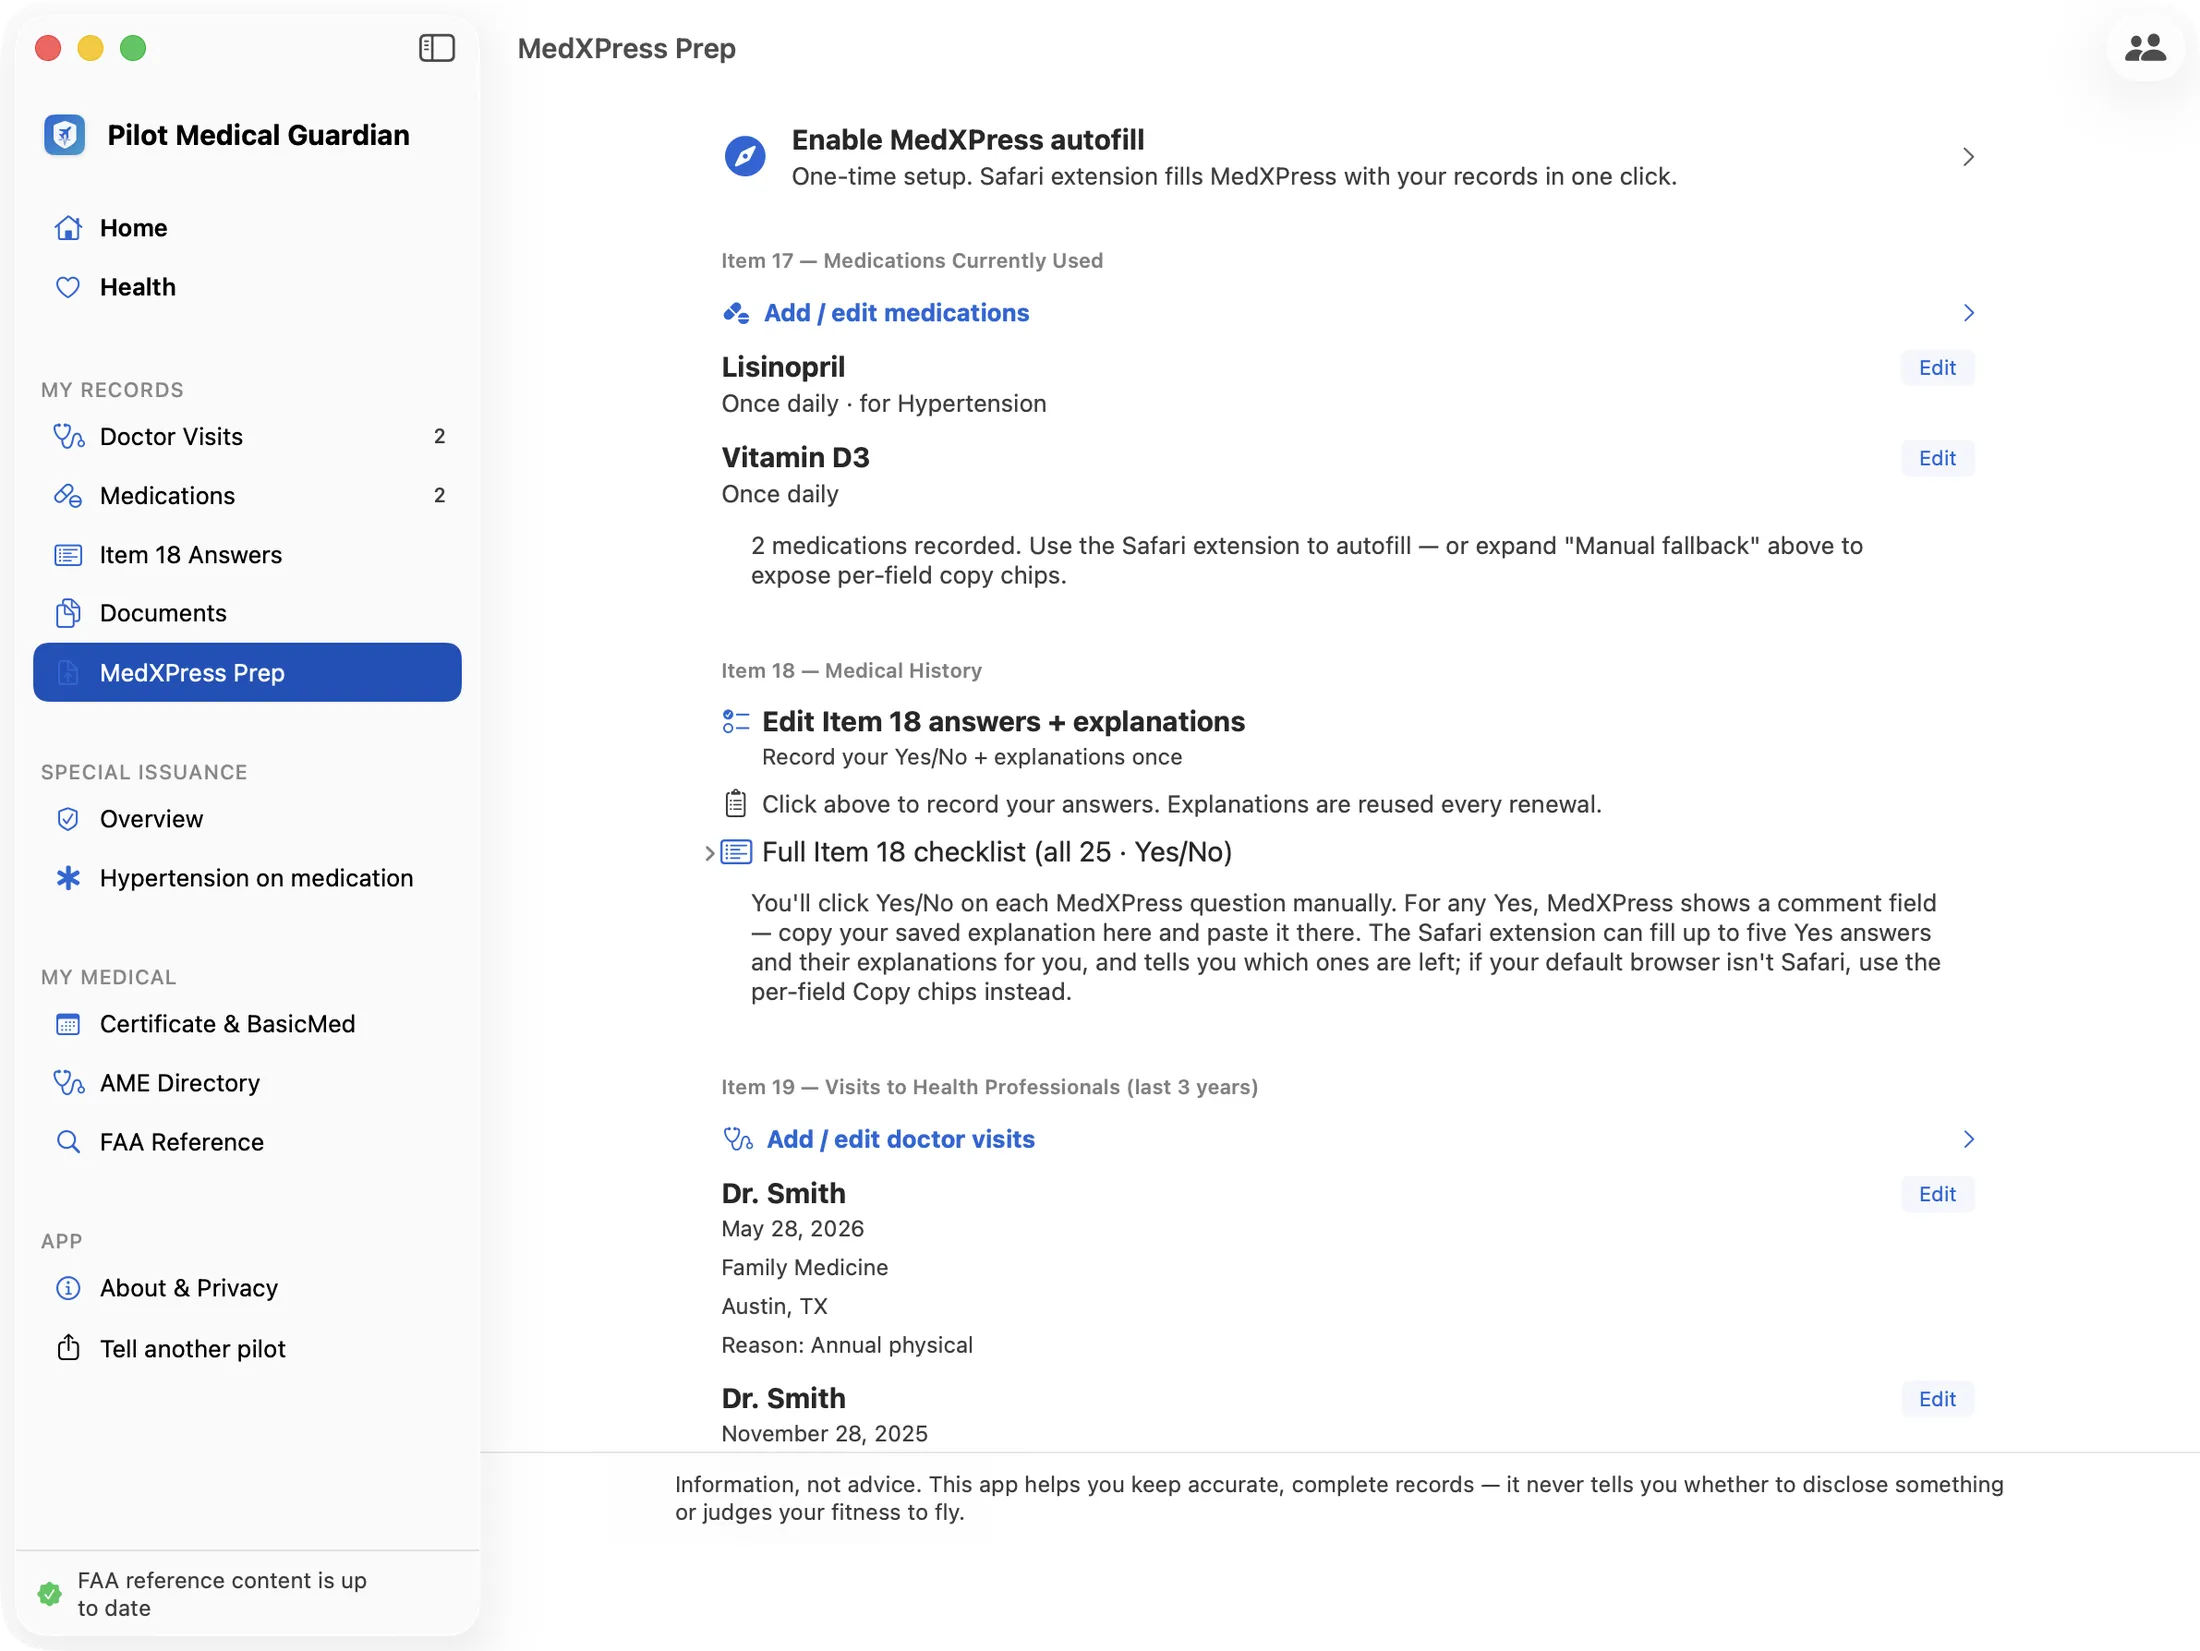The width and height of the screenshot is (2200, 1651).
Task: Open the Documents section
Action: tap(247, 613)
